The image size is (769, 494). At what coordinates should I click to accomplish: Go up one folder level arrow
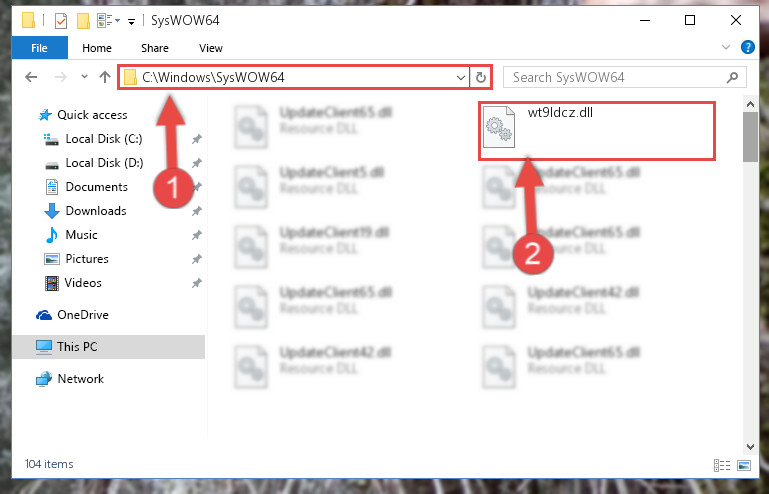coord(104,77)
